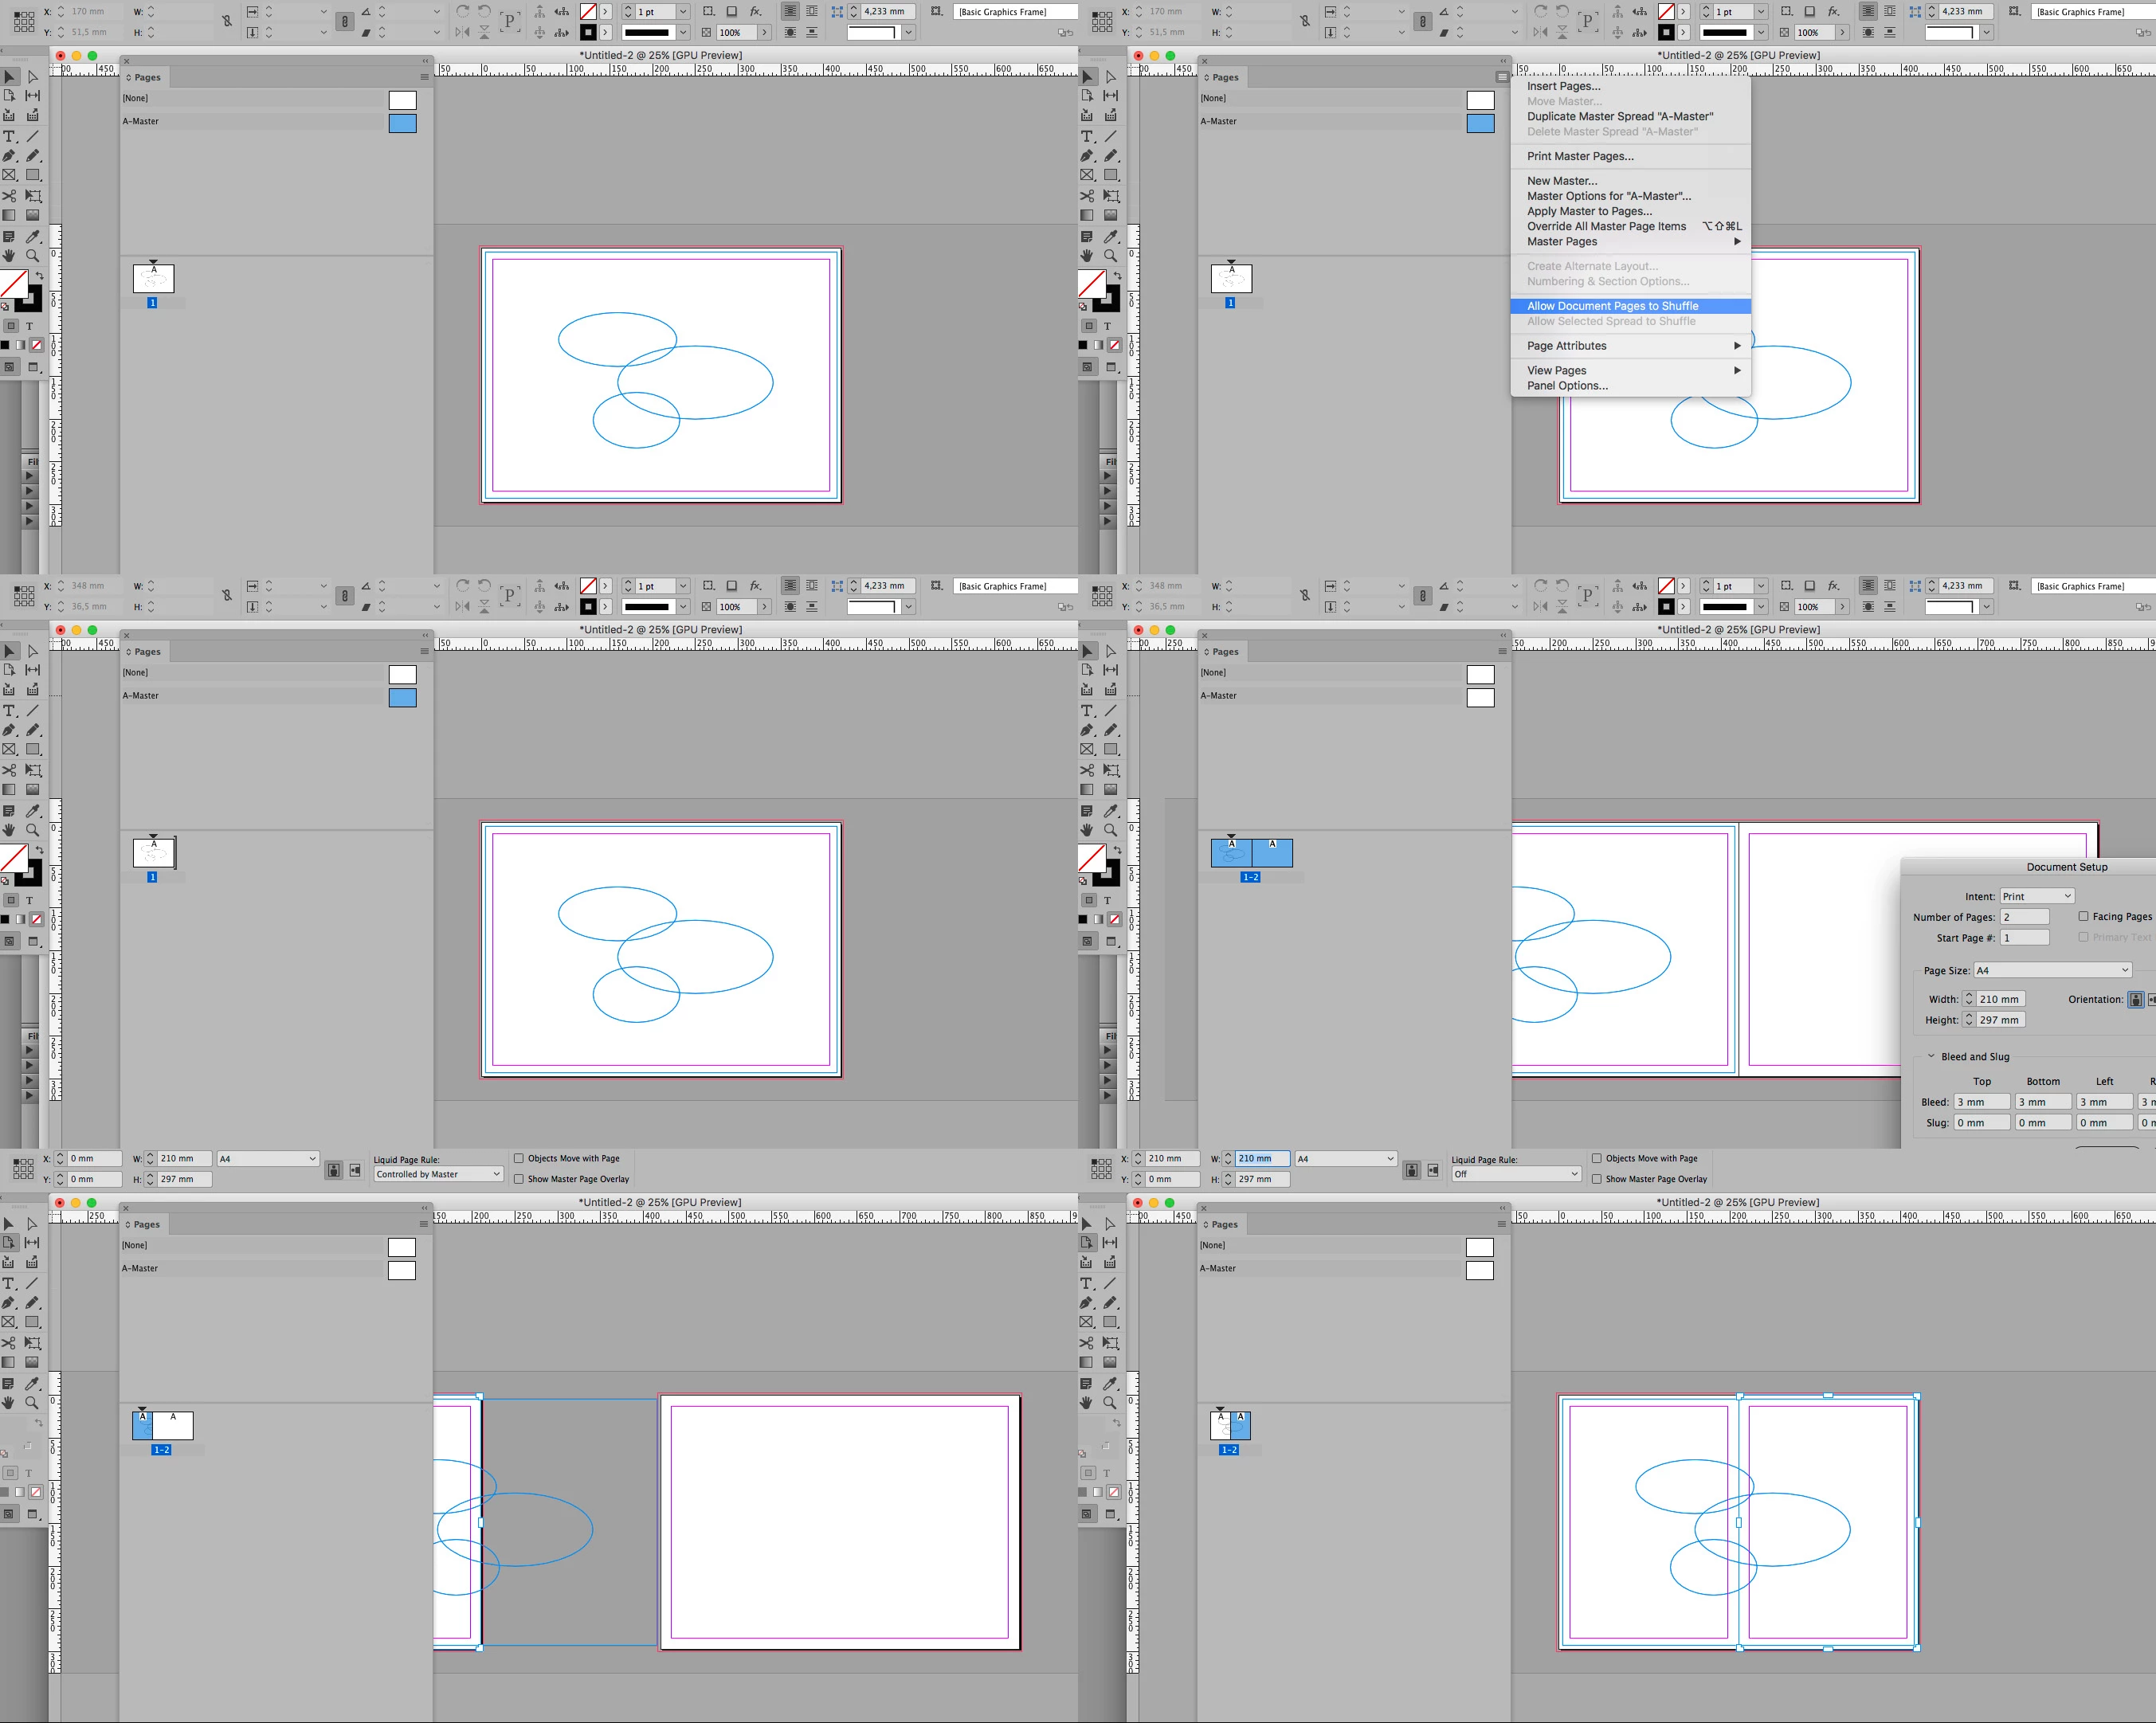Choose Allow Document Pages to Shuffle
Screen dimensions: 2156x1723
click(1612, 306)
